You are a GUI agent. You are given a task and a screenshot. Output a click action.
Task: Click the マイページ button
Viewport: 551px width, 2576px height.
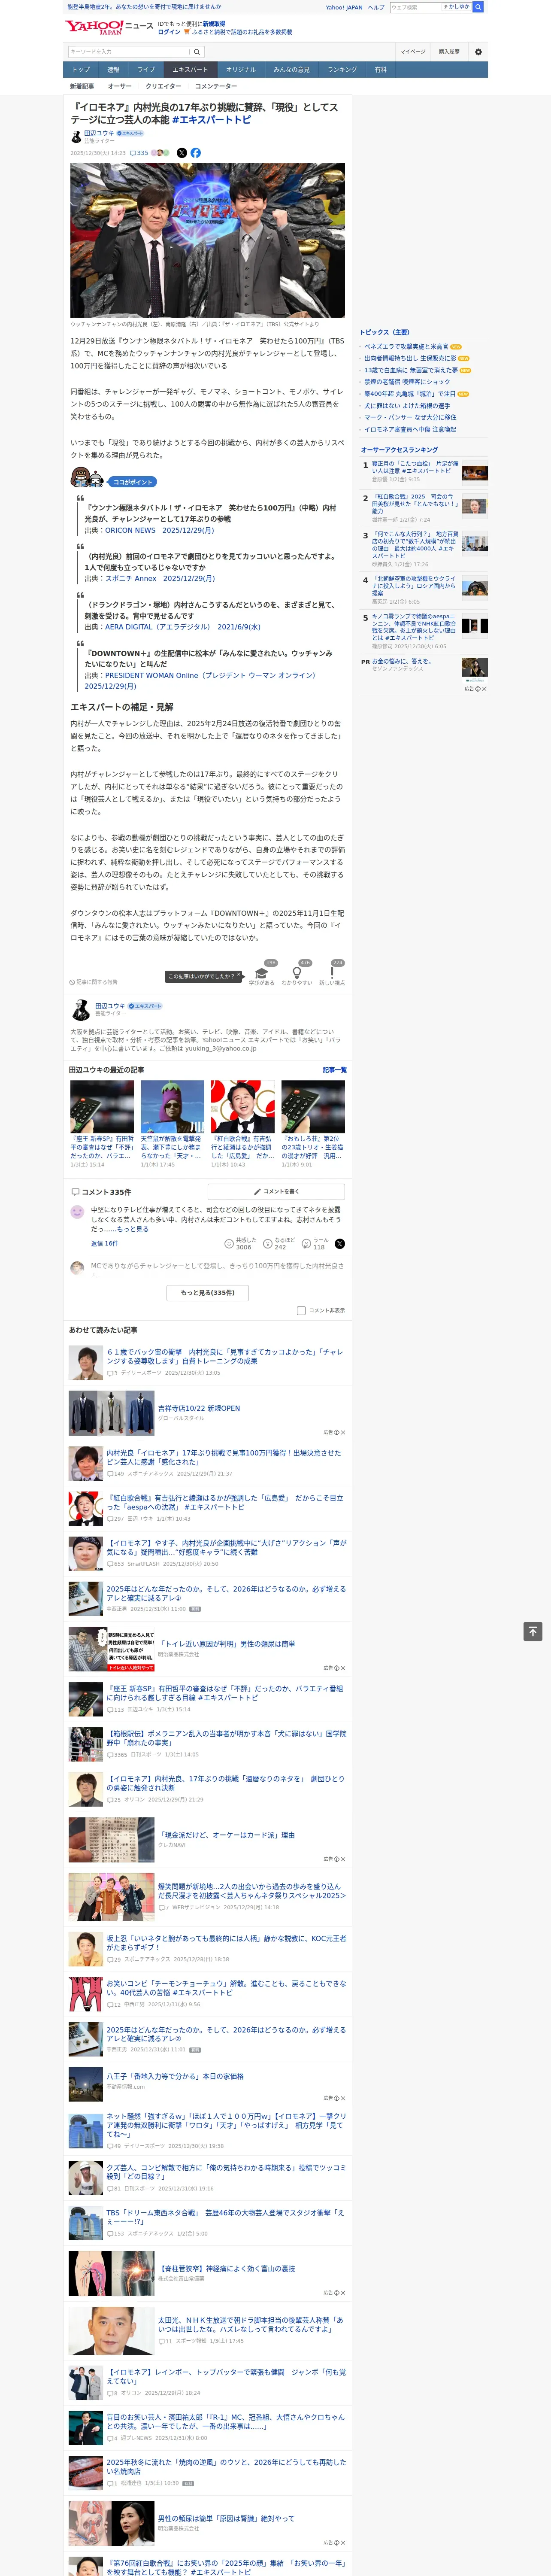pyautogui.click(x=413, y=52)
